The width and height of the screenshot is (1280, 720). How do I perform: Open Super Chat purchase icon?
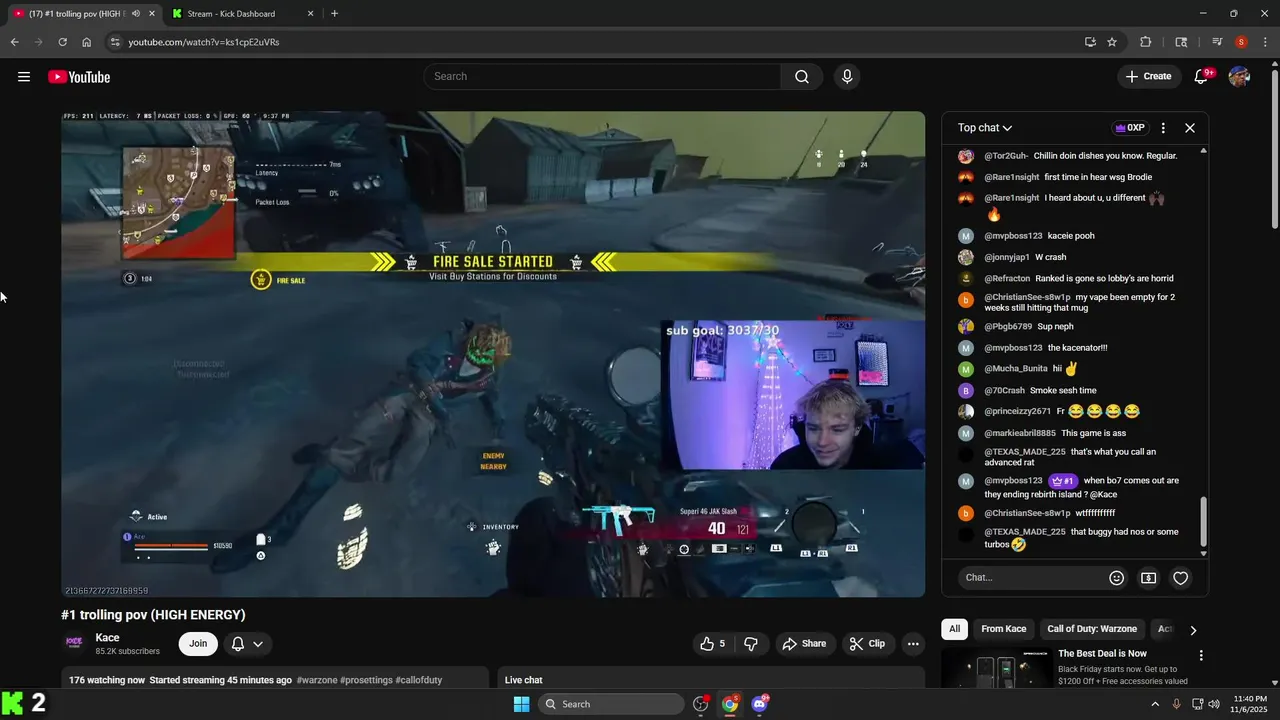(1149, 577)
